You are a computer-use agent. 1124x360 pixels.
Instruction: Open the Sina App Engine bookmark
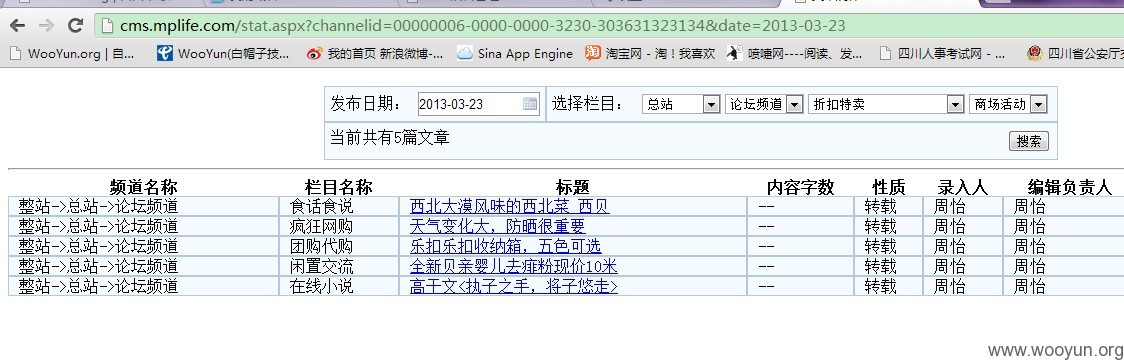point(515,53)
